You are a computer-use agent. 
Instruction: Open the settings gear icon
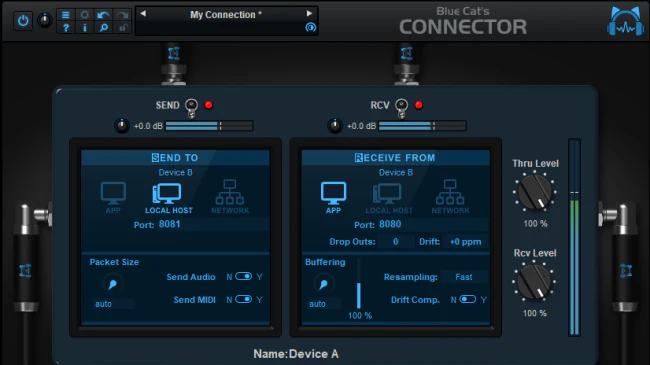85,15
